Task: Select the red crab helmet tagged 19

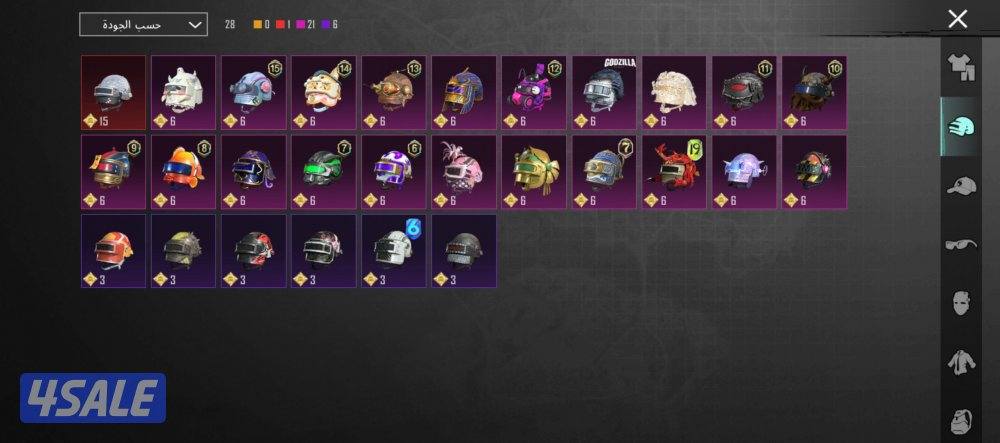Action: click(674, 172)
